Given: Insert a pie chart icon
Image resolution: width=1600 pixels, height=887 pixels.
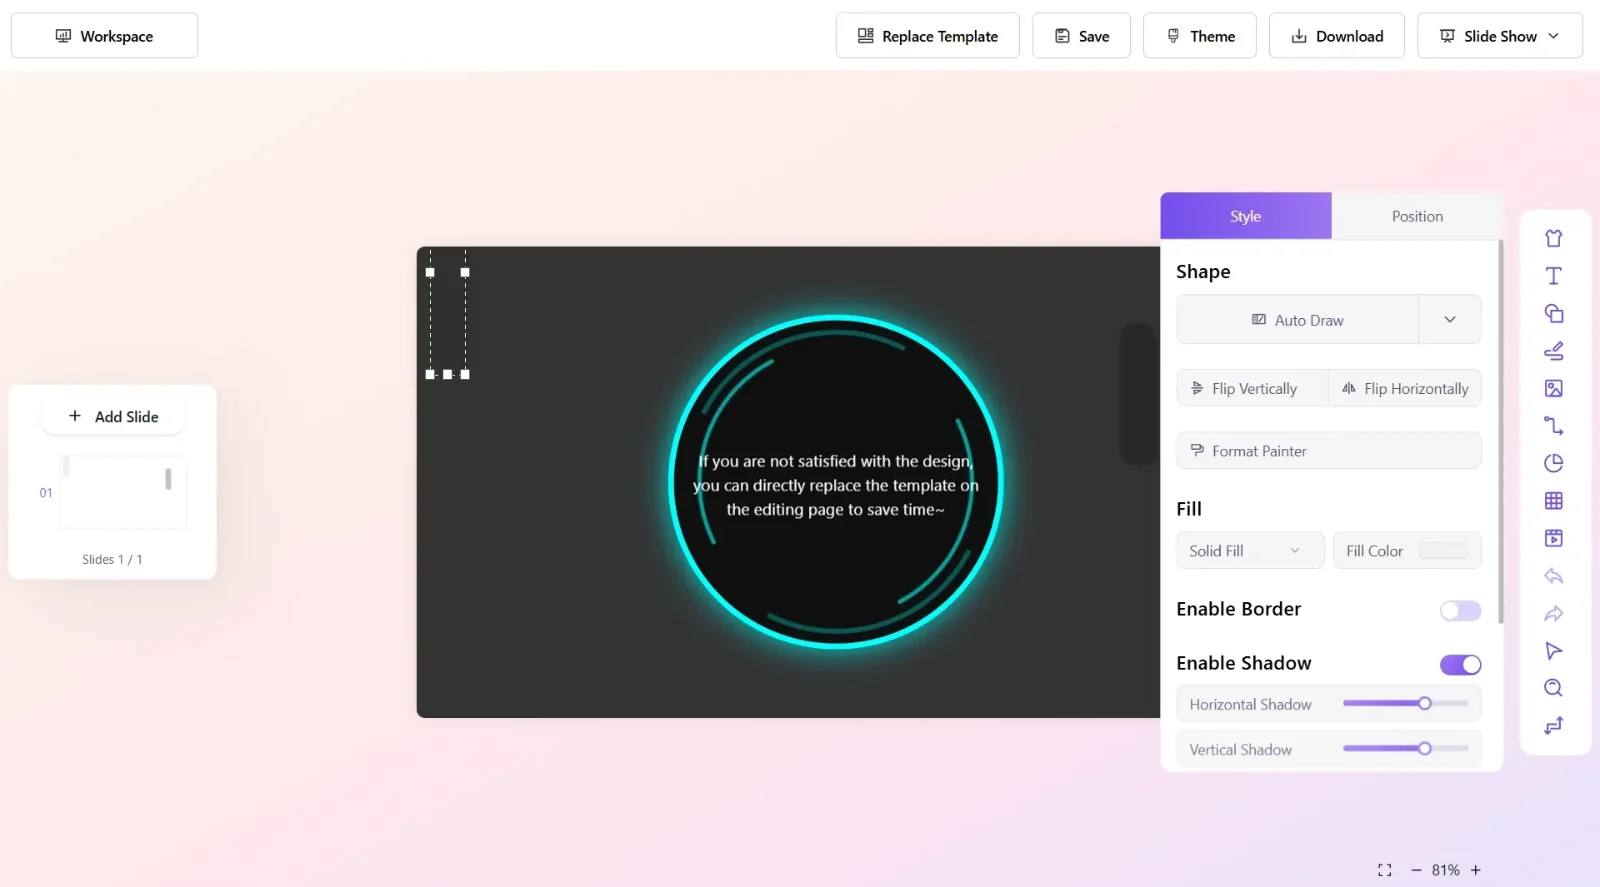Looking at the screenshot, I should (1553, 463).
